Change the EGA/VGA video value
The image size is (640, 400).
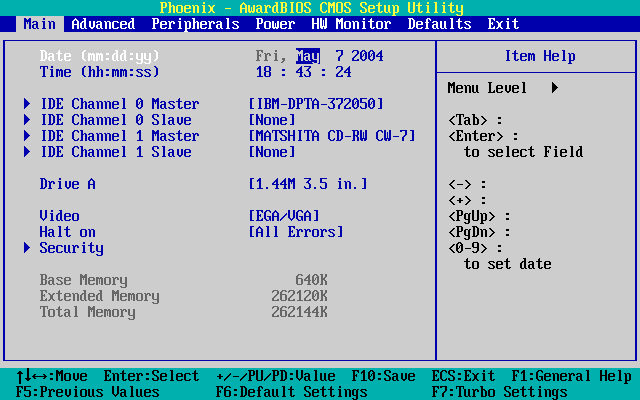[x=284, y=216]
